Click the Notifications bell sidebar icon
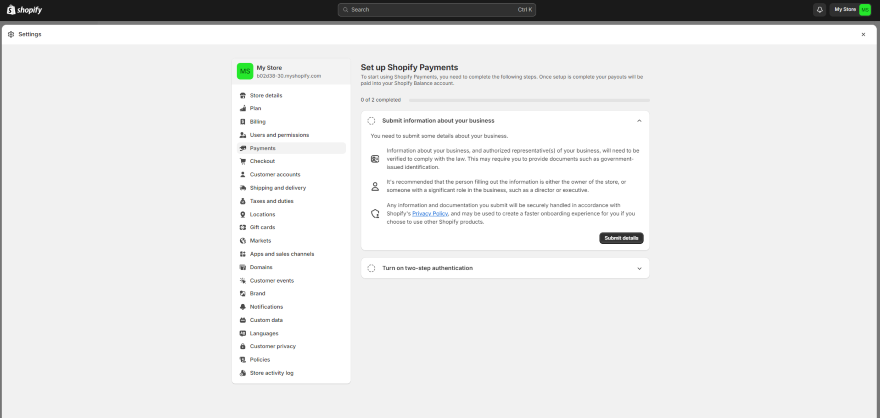 (242, 307)
